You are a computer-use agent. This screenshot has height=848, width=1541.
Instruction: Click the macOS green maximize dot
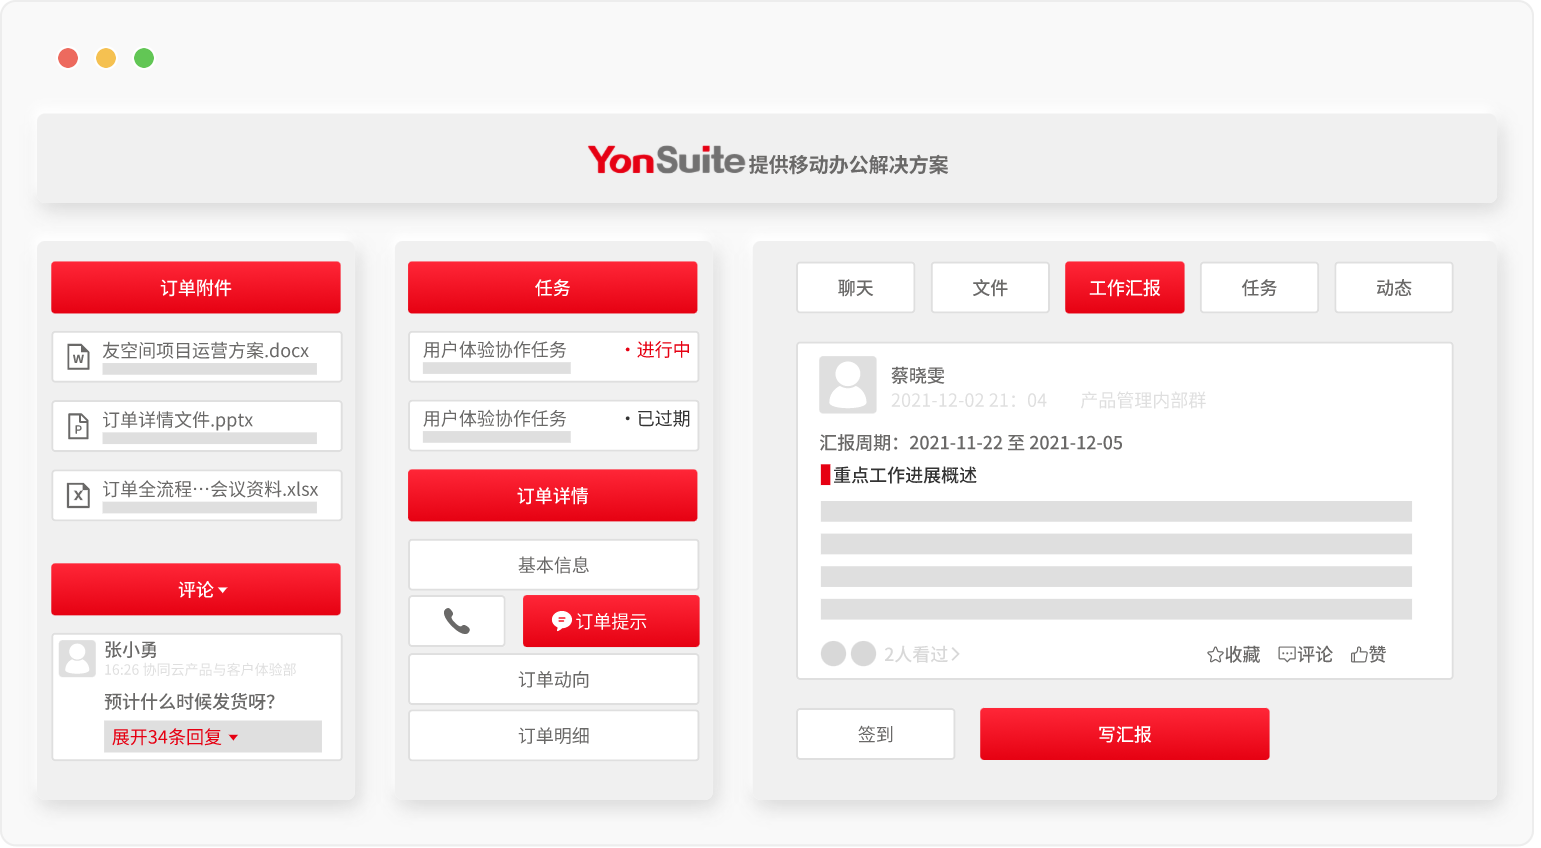144,58
